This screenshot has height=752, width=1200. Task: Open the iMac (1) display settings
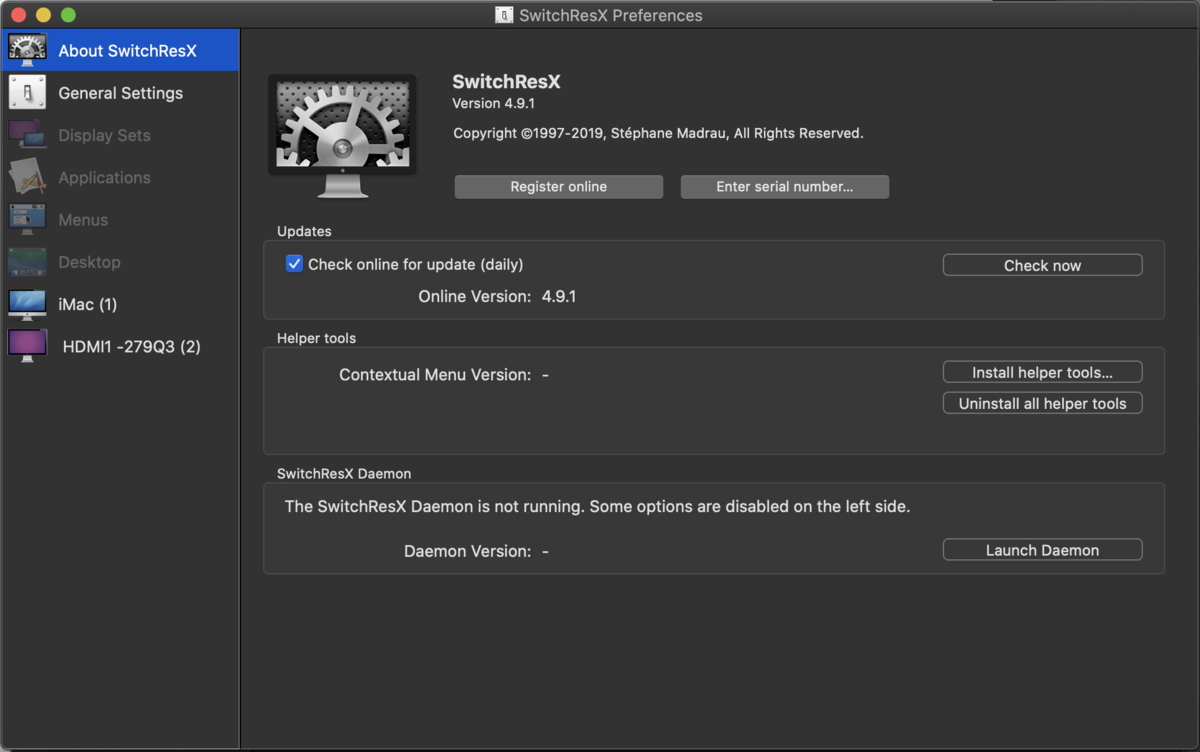[x=120, y=304]
